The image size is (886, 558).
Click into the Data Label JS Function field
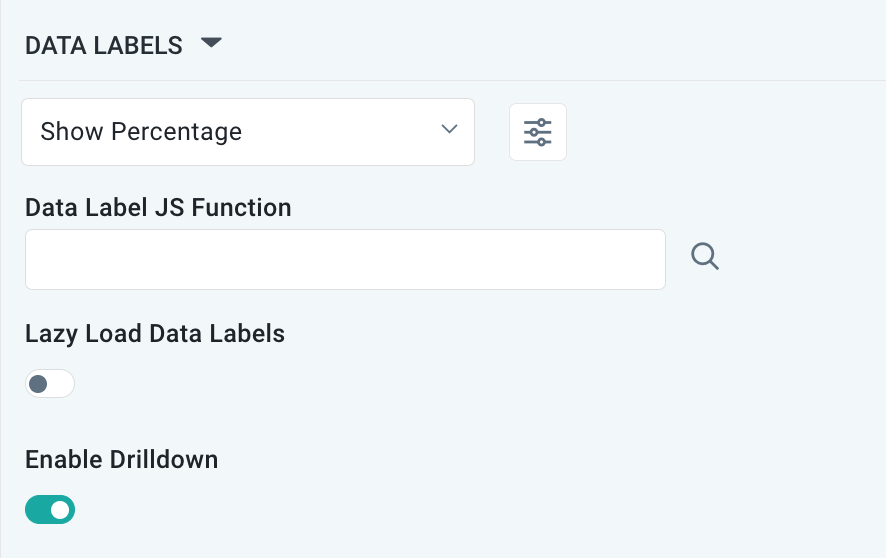pos(345,260)
